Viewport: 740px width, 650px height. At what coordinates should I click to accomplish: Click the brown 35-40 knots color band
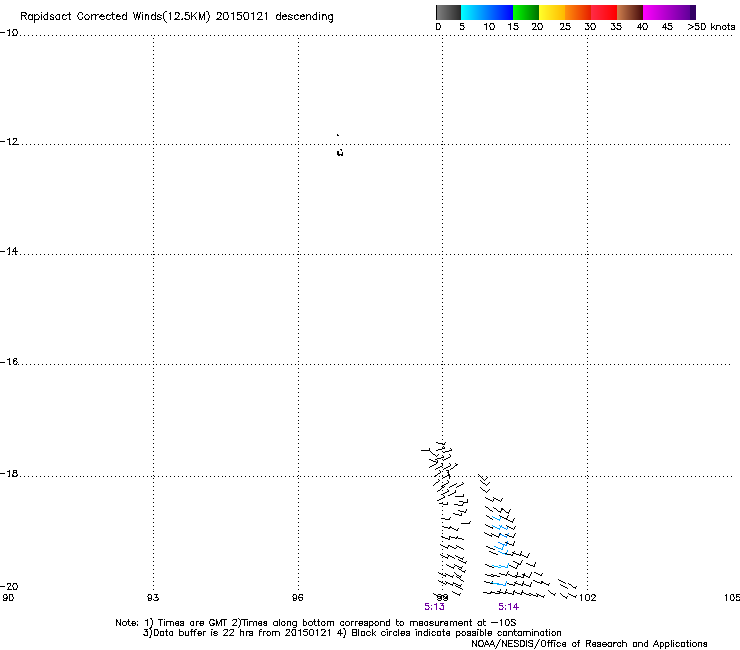[630, 12]
